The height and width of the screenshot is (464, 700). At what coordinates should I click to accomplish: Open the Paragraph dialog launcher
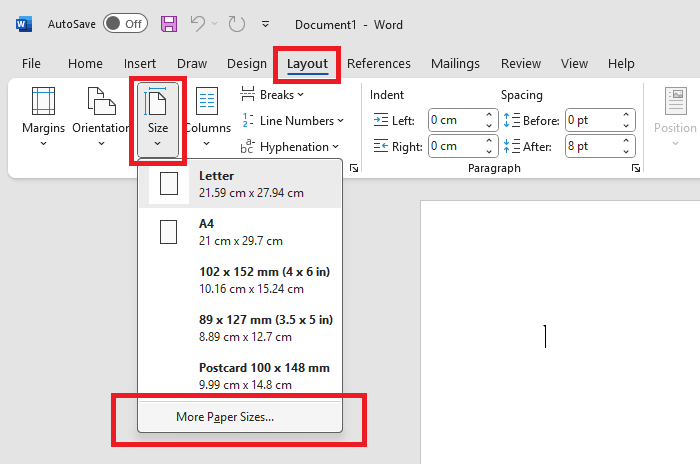point(635,170)
